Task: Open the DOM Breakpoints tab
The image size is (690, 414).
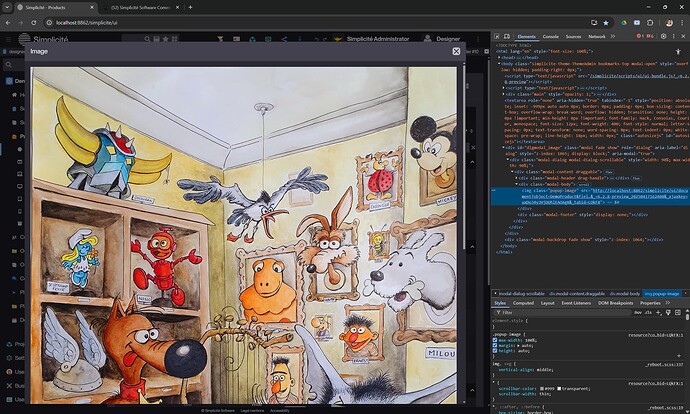Action: click(616, 303)
